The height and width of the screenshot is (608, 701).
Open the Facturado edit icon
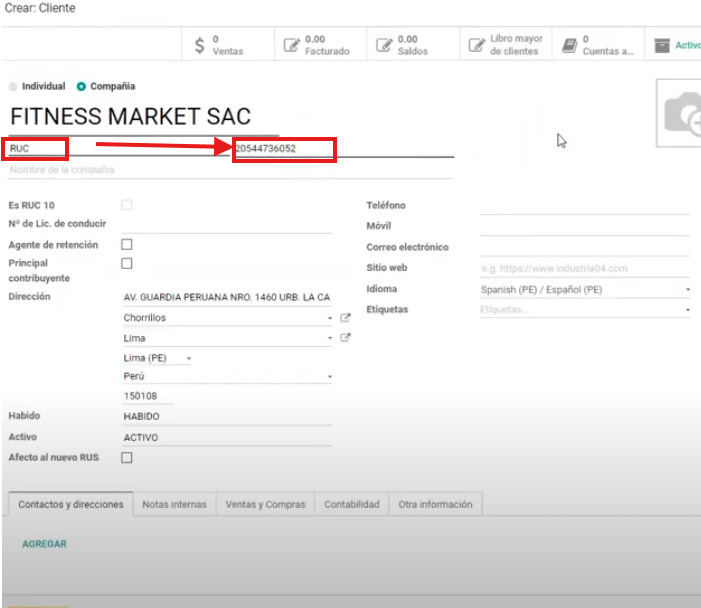point(291,45)
